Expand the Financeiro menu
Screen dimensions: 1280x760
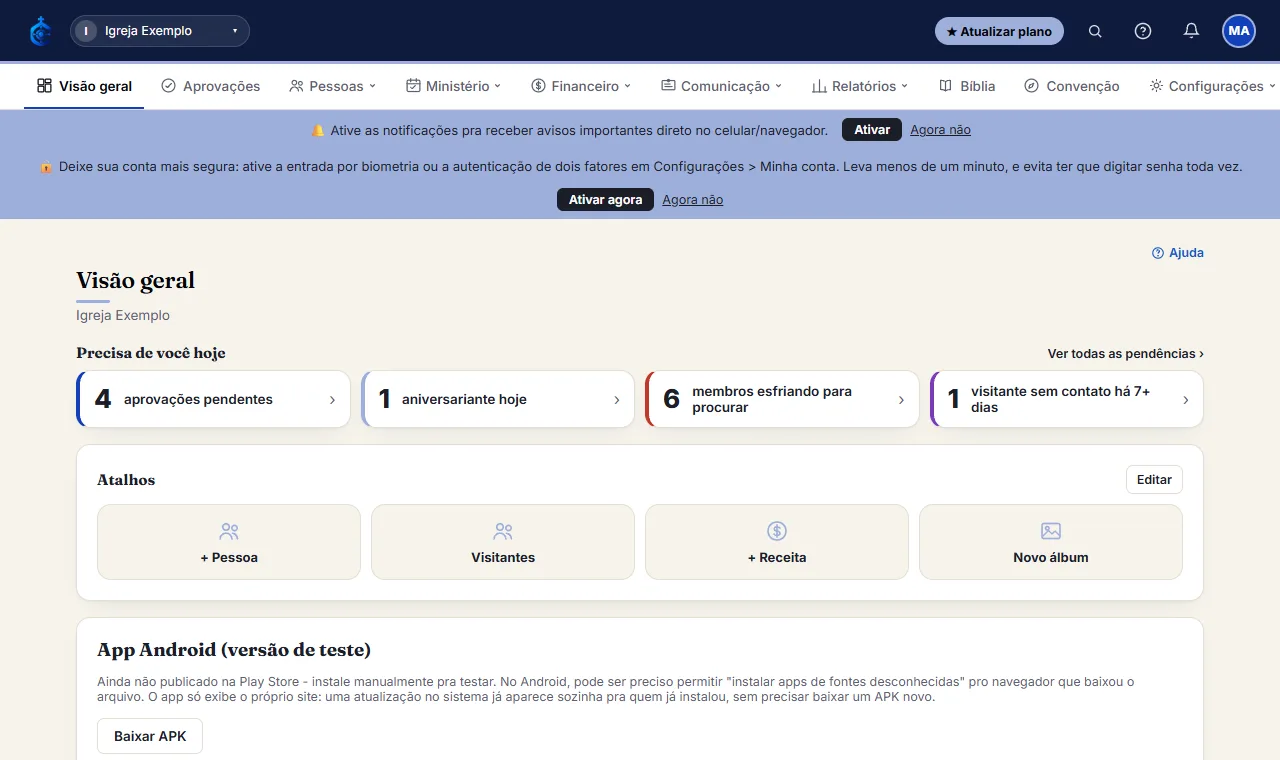[581, 86]
